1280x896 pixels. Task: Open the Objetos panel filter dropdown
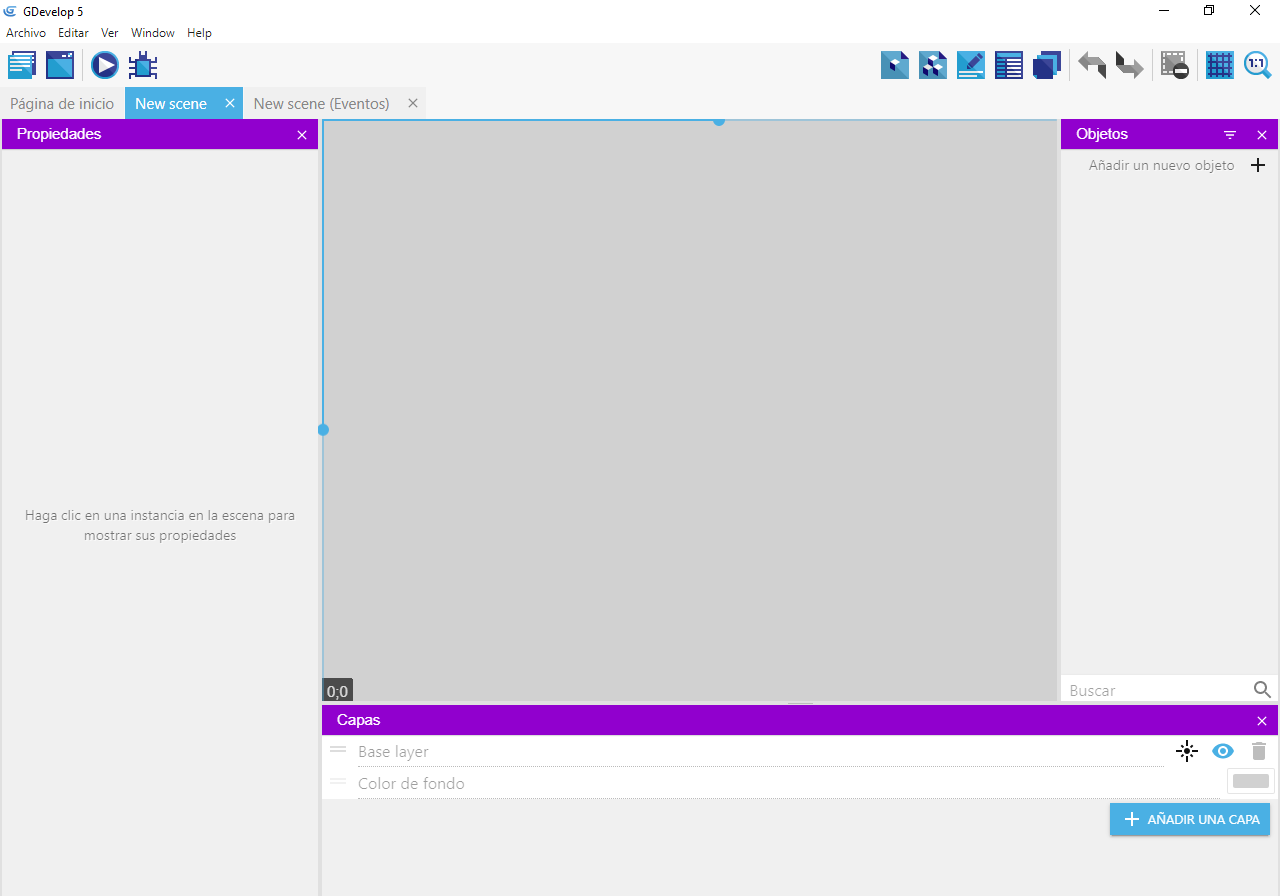pos(1230,135)
